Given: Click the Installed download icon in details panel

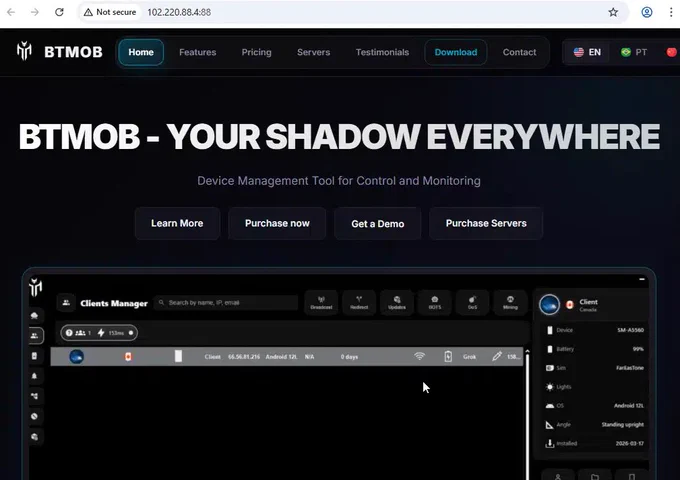Looking at the screenshot, I should (x=549, y=444).
